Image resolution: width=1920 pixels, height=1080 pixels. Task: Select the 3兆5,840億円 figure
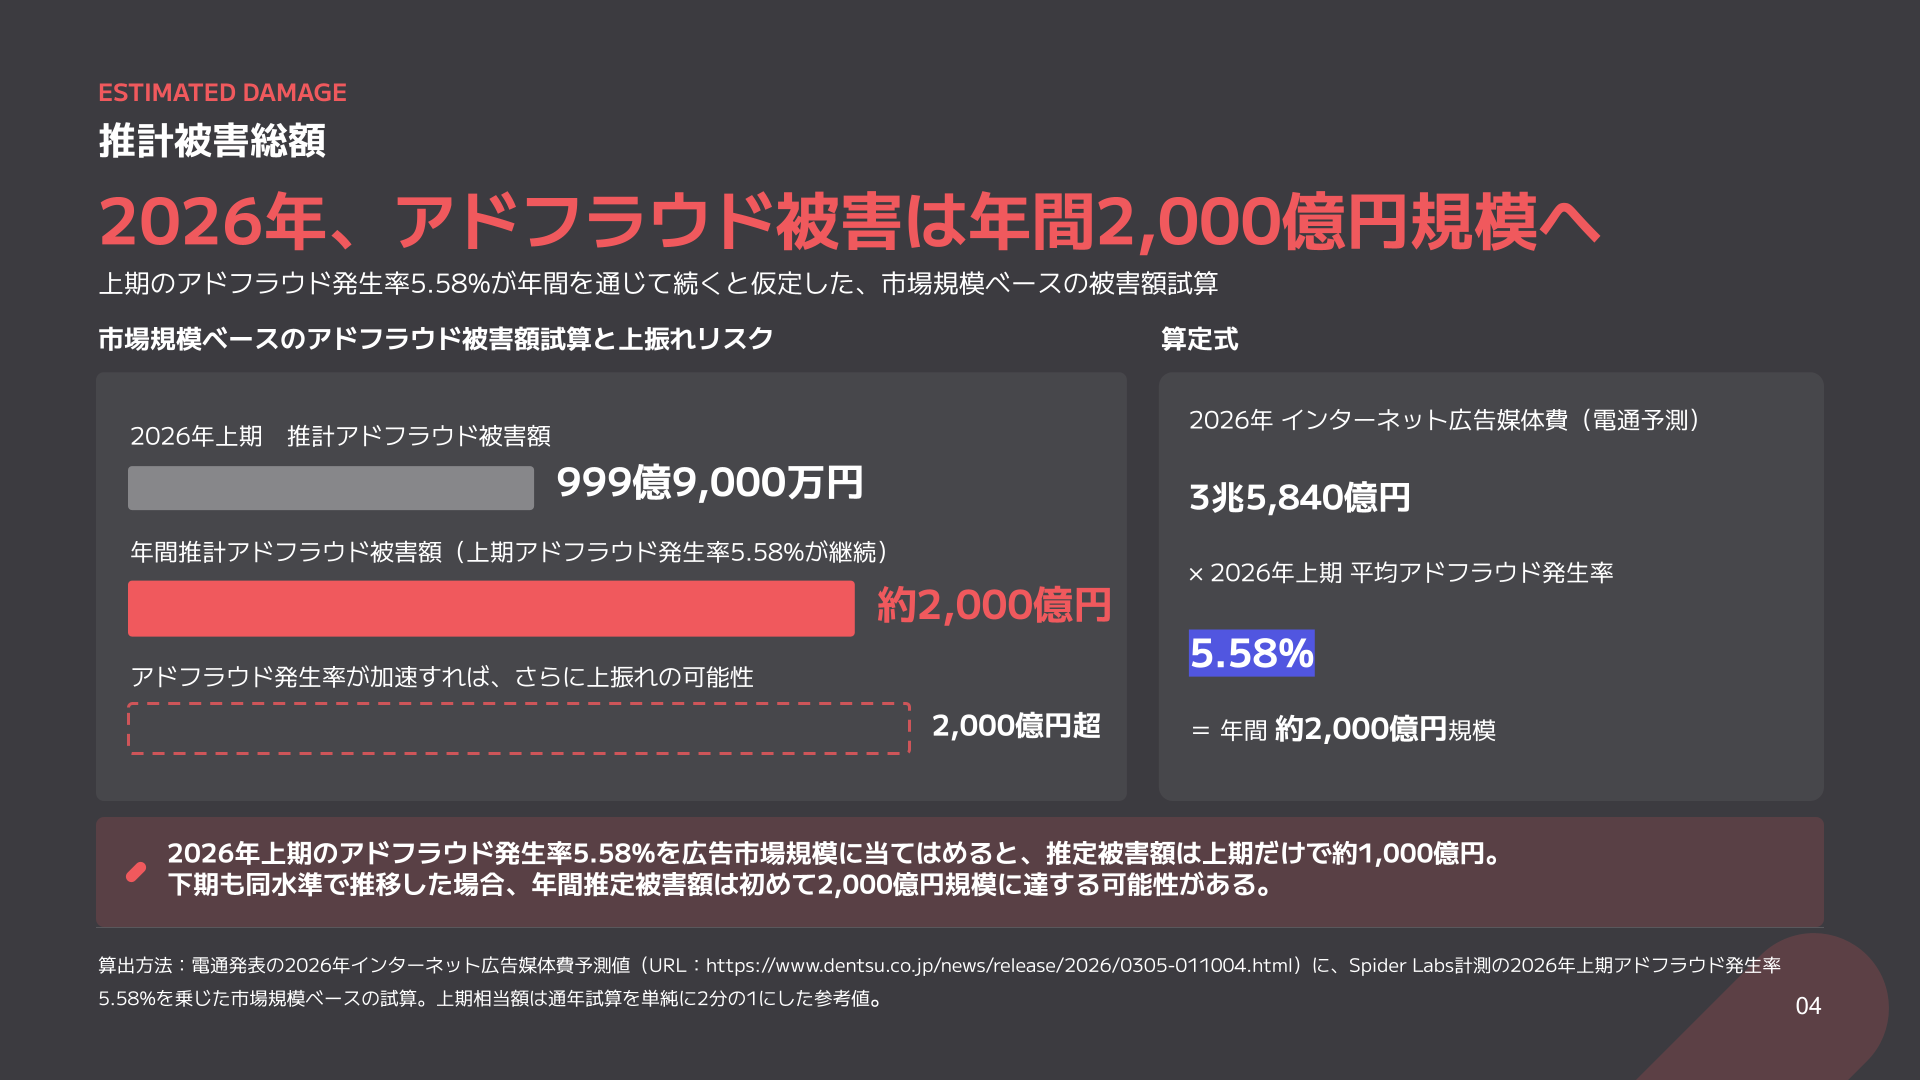[1299, 498]
